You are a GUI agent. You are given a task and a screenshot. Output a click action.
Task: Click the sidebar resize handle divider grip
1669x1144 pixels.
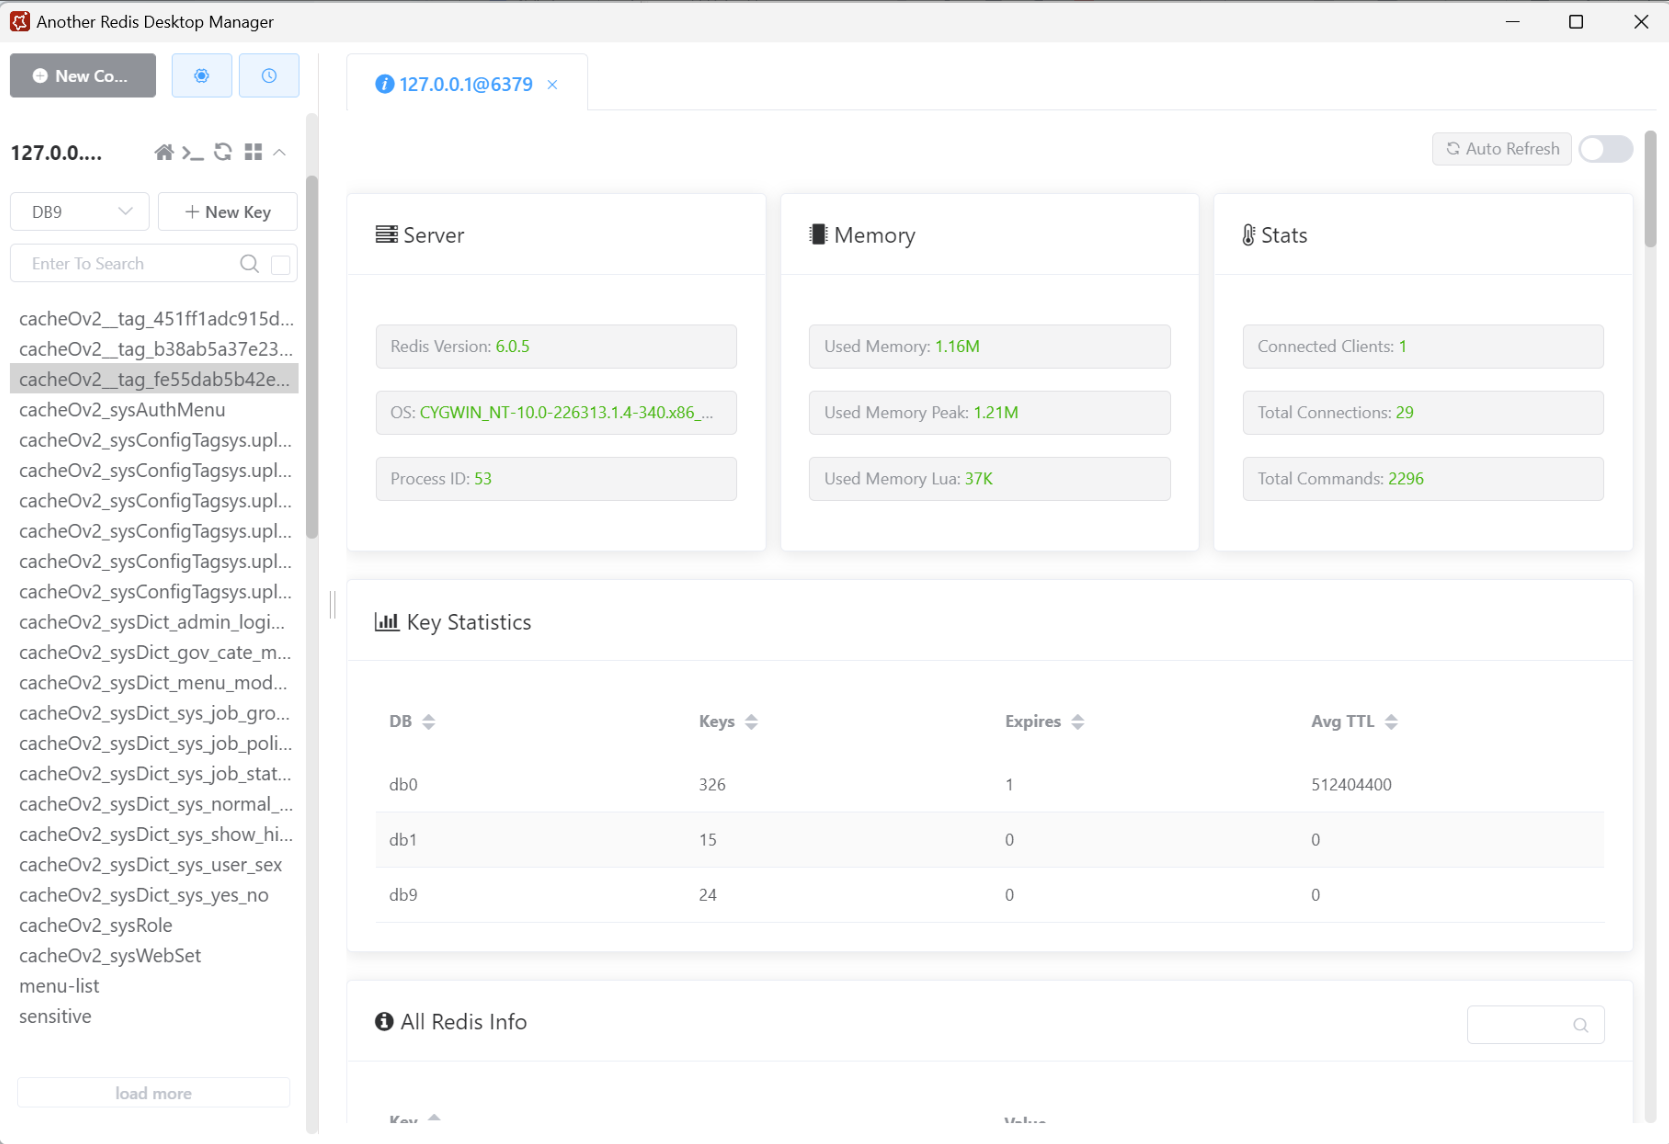click(x=332, y=605)
